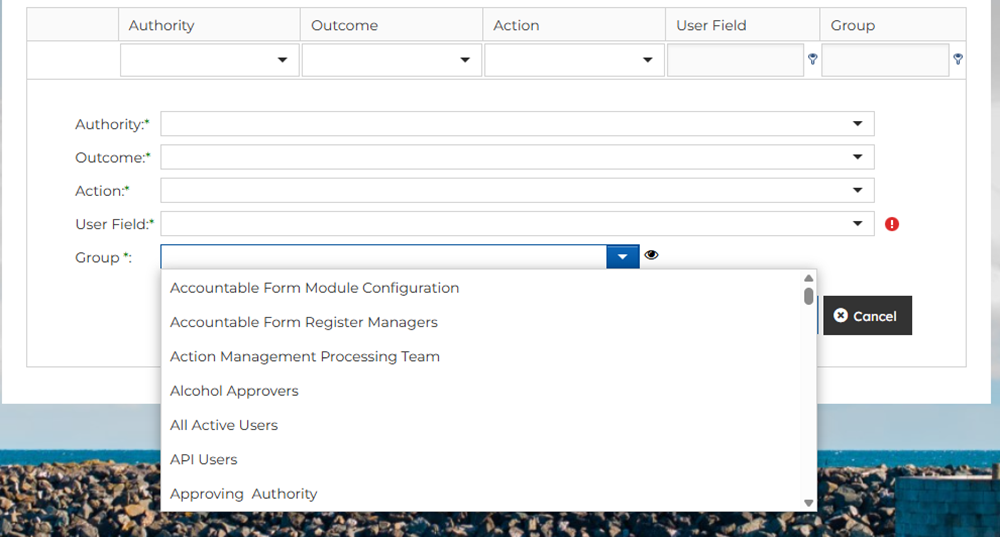Viewport: 1000px width, 537px height.
Task: Choose Alcohol Approvers from the group list
Action: pos(234,391)
